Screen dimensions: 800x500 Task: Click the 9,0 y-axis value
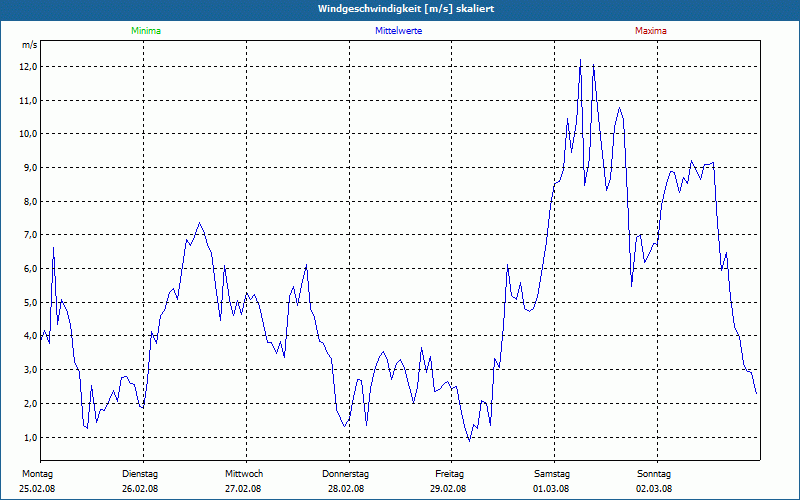coord(30,167)
